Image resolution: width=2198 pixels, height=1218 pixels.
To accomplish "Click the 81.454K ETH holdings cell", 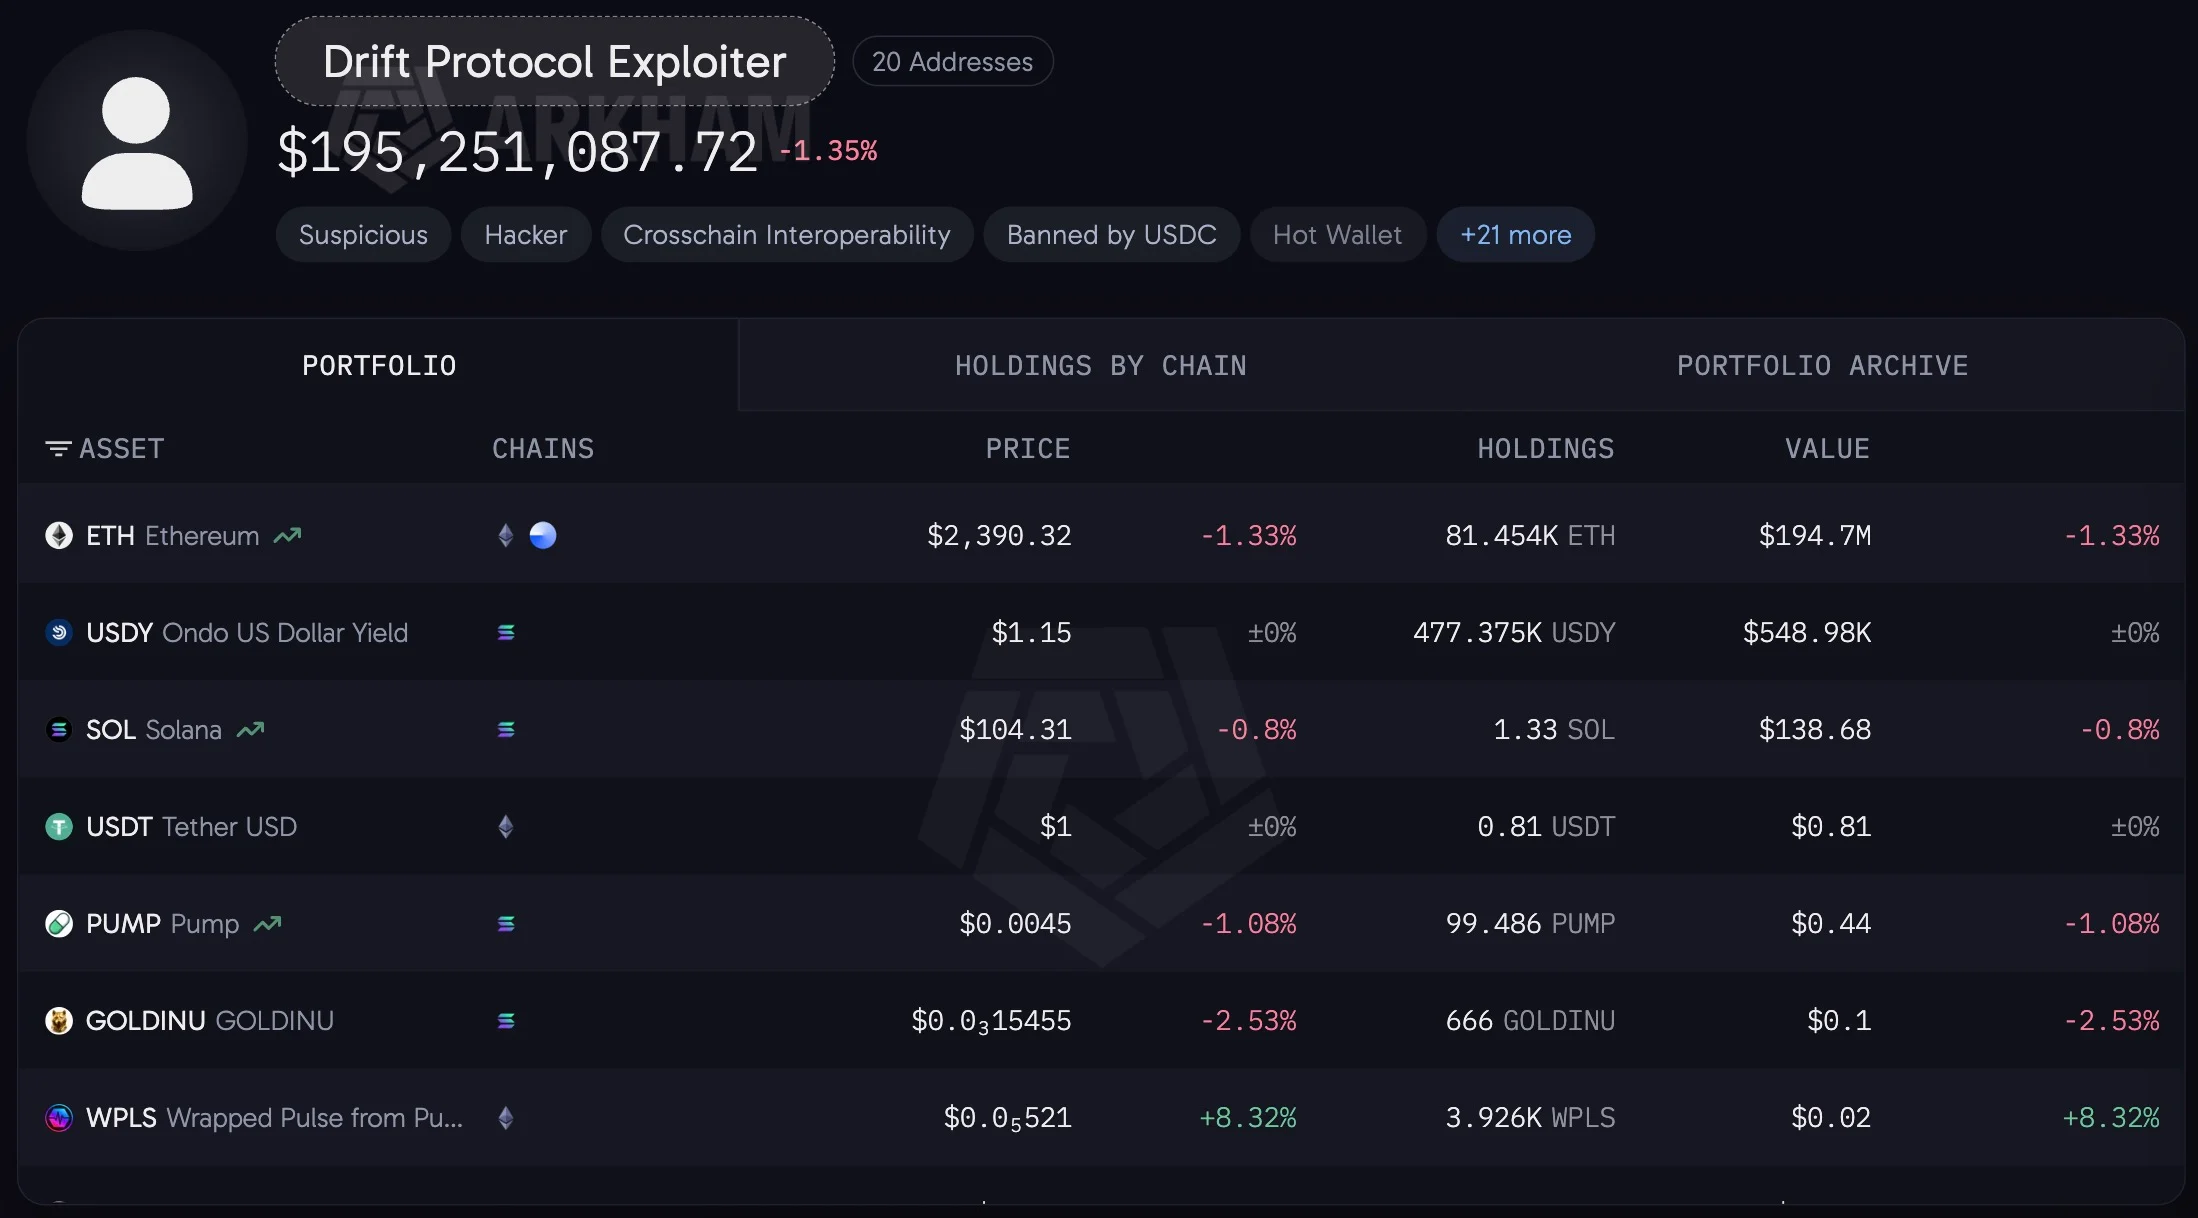I will coord(1530,536).
